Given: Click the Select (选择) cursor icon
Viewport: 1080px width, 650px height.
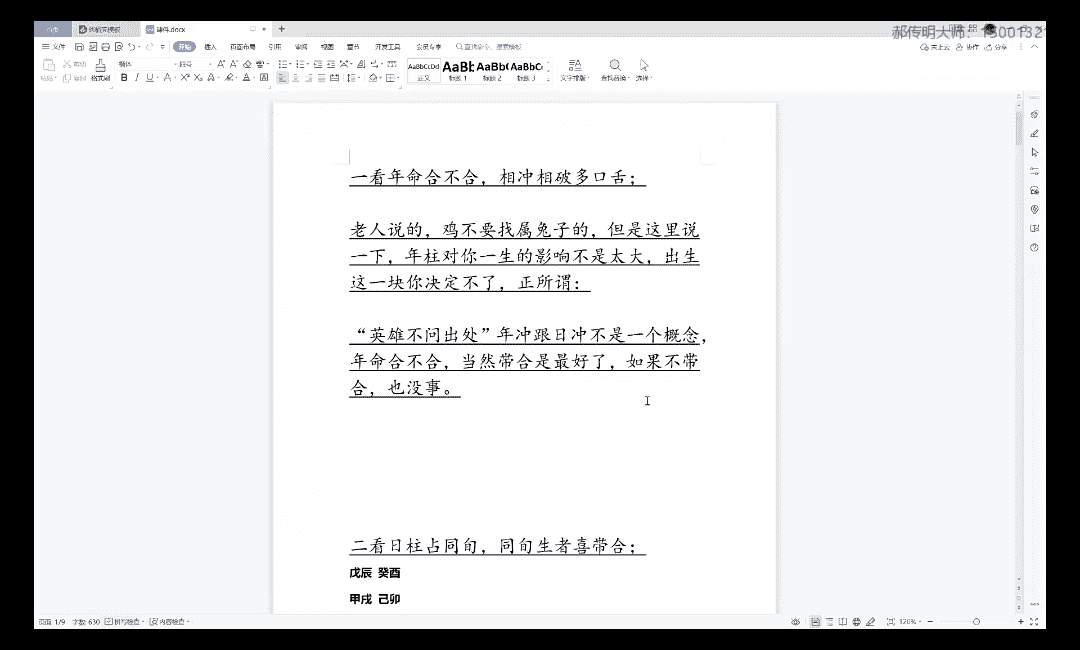Looking at the screenshot, I should click(643, 65).
